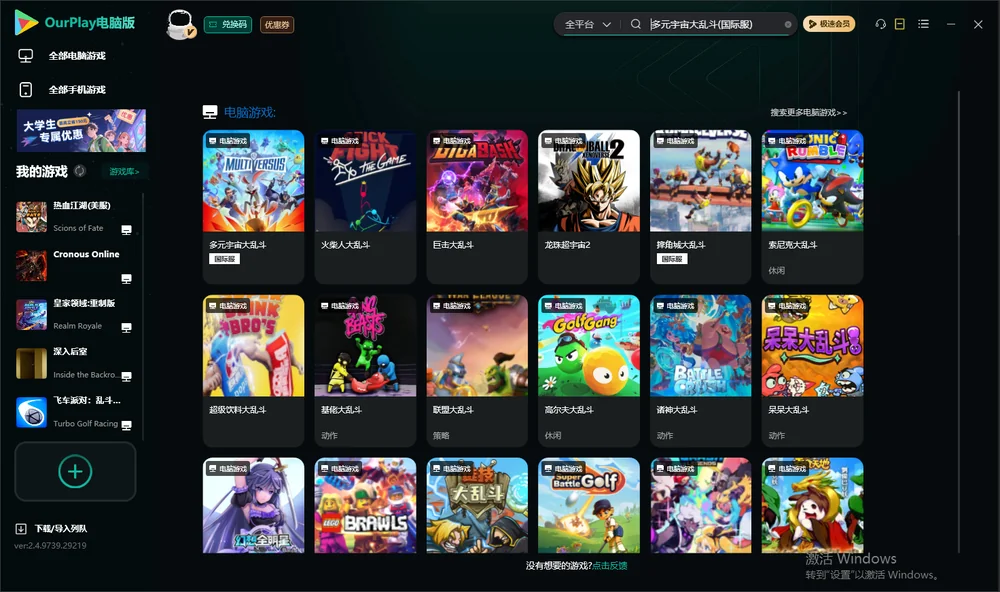1000x592 pixels.
Task: Open the 龙珠超宇宙2 game card
Action: [x=589, y=207]
